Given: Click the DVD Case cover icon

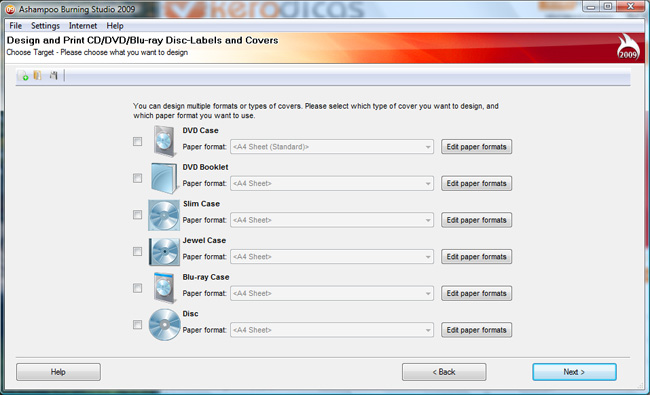Looking at the screenshot, I should pos(164,141).
